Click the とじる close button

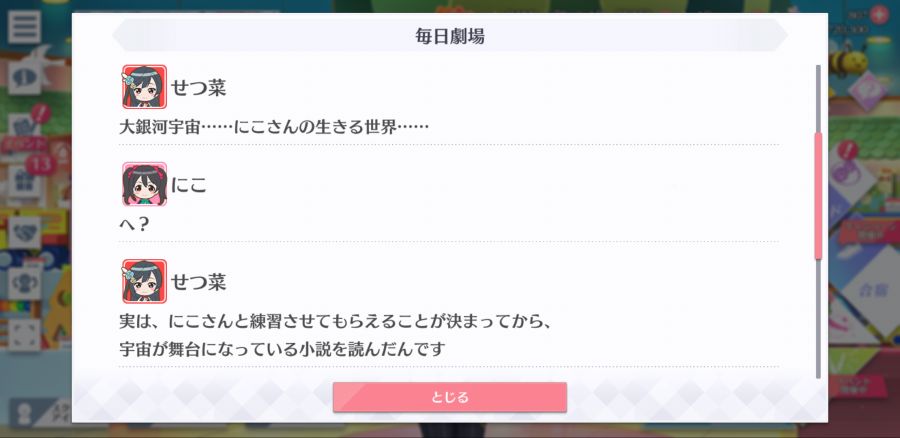449,397
